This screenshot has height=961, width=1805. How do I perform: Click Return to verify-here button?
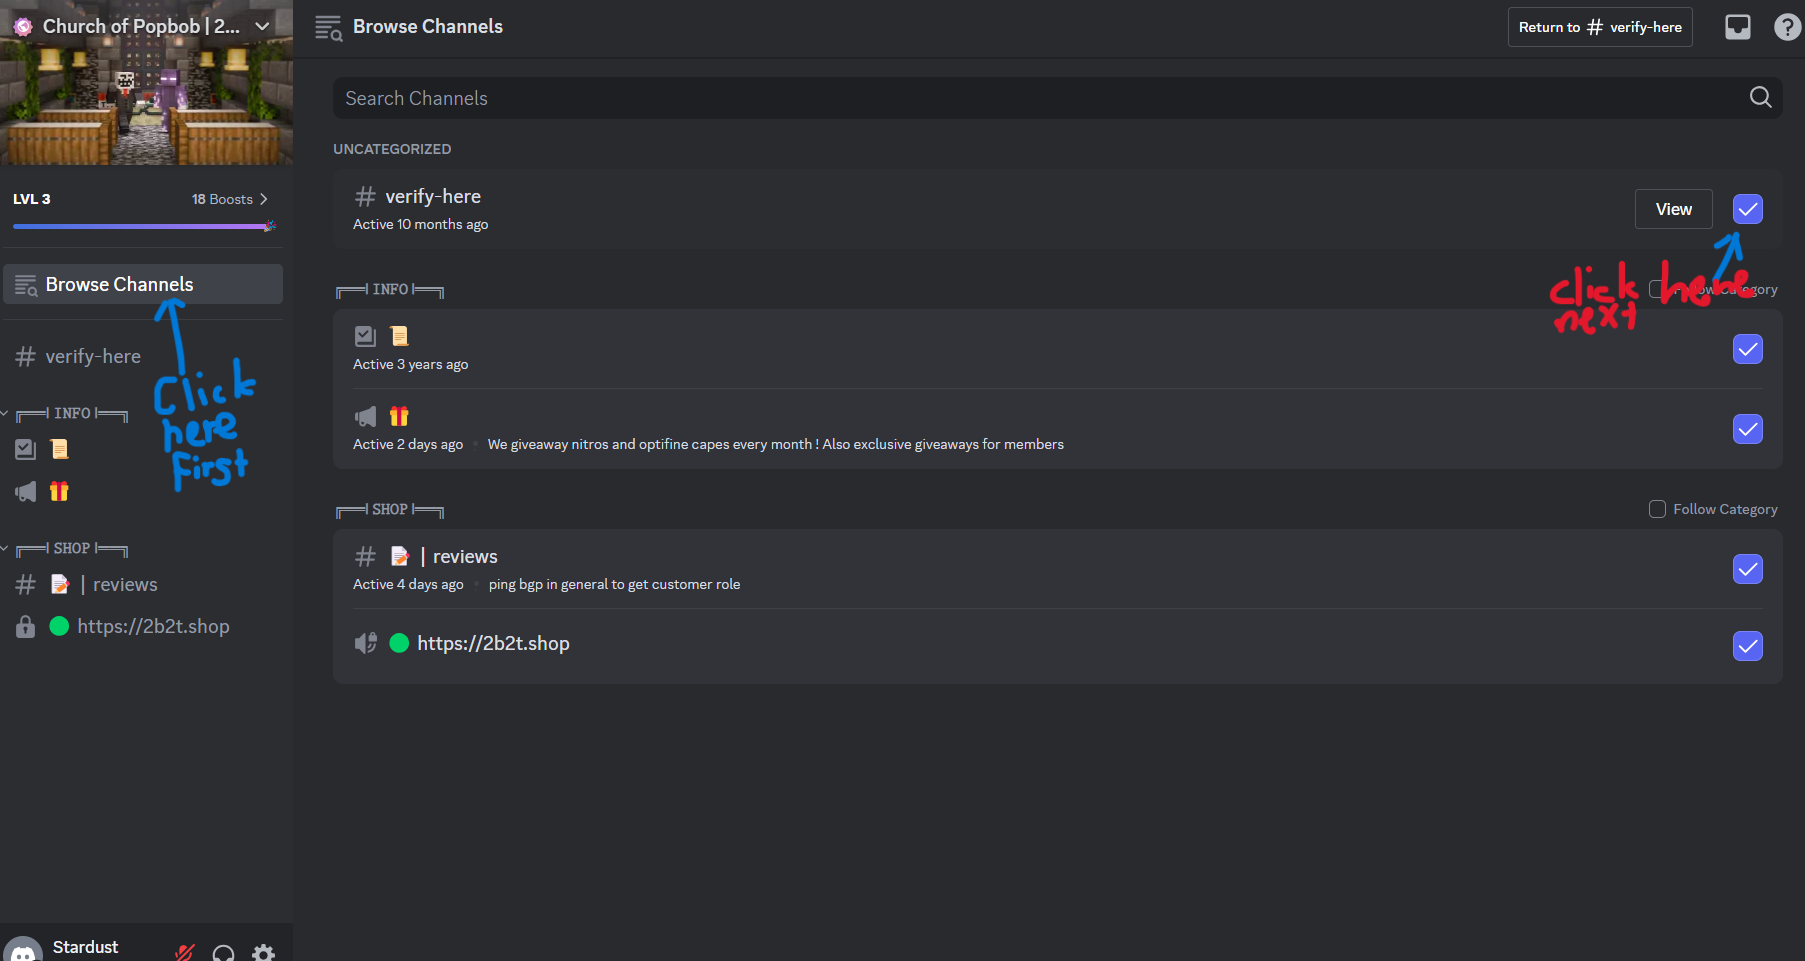coord(1599,27)
